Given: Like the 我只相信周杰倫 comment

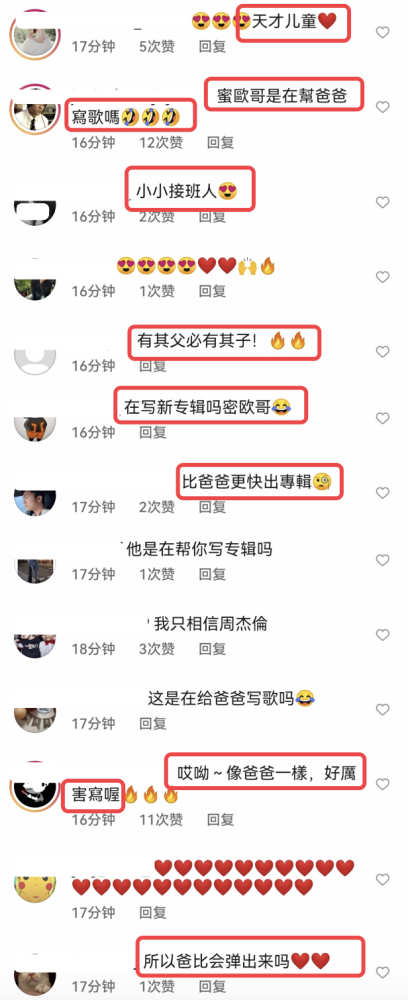Looking at the screenshot, I should 382,635.
